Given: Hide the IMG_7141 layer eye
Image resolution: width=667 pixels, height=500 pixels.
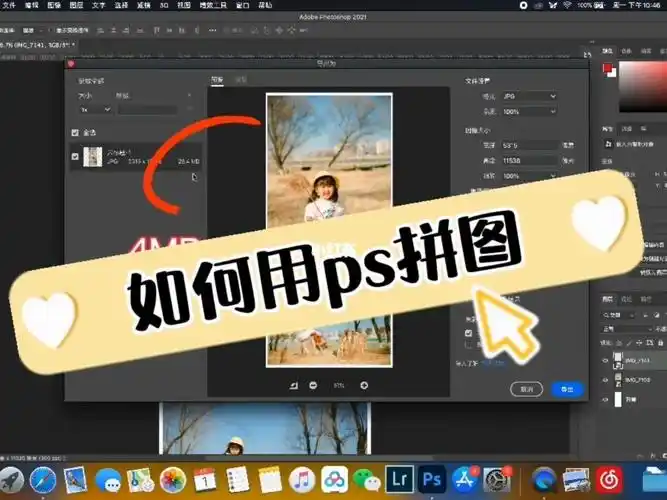Looking at the screenshot, I should (x=605, y=361).
